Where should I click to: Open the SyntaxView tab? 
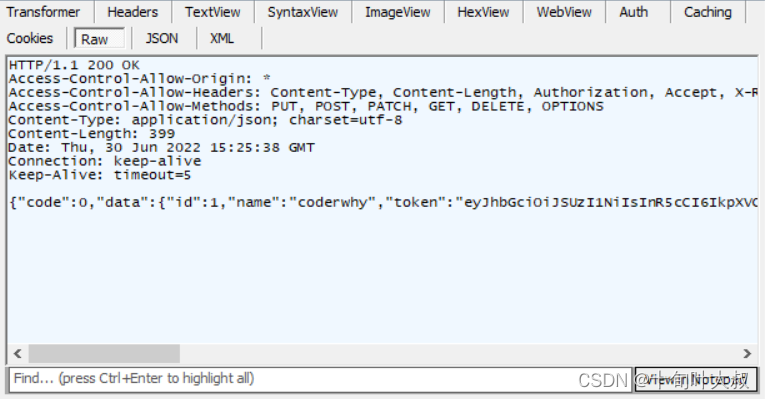point(302,12)
